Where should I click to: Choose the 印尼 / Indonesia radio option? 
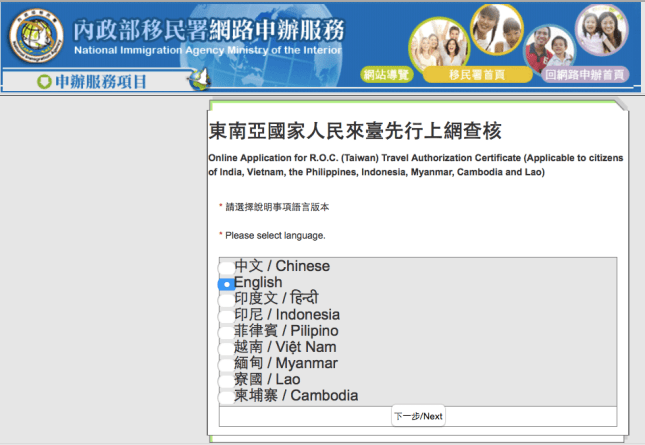coord(226,316)
